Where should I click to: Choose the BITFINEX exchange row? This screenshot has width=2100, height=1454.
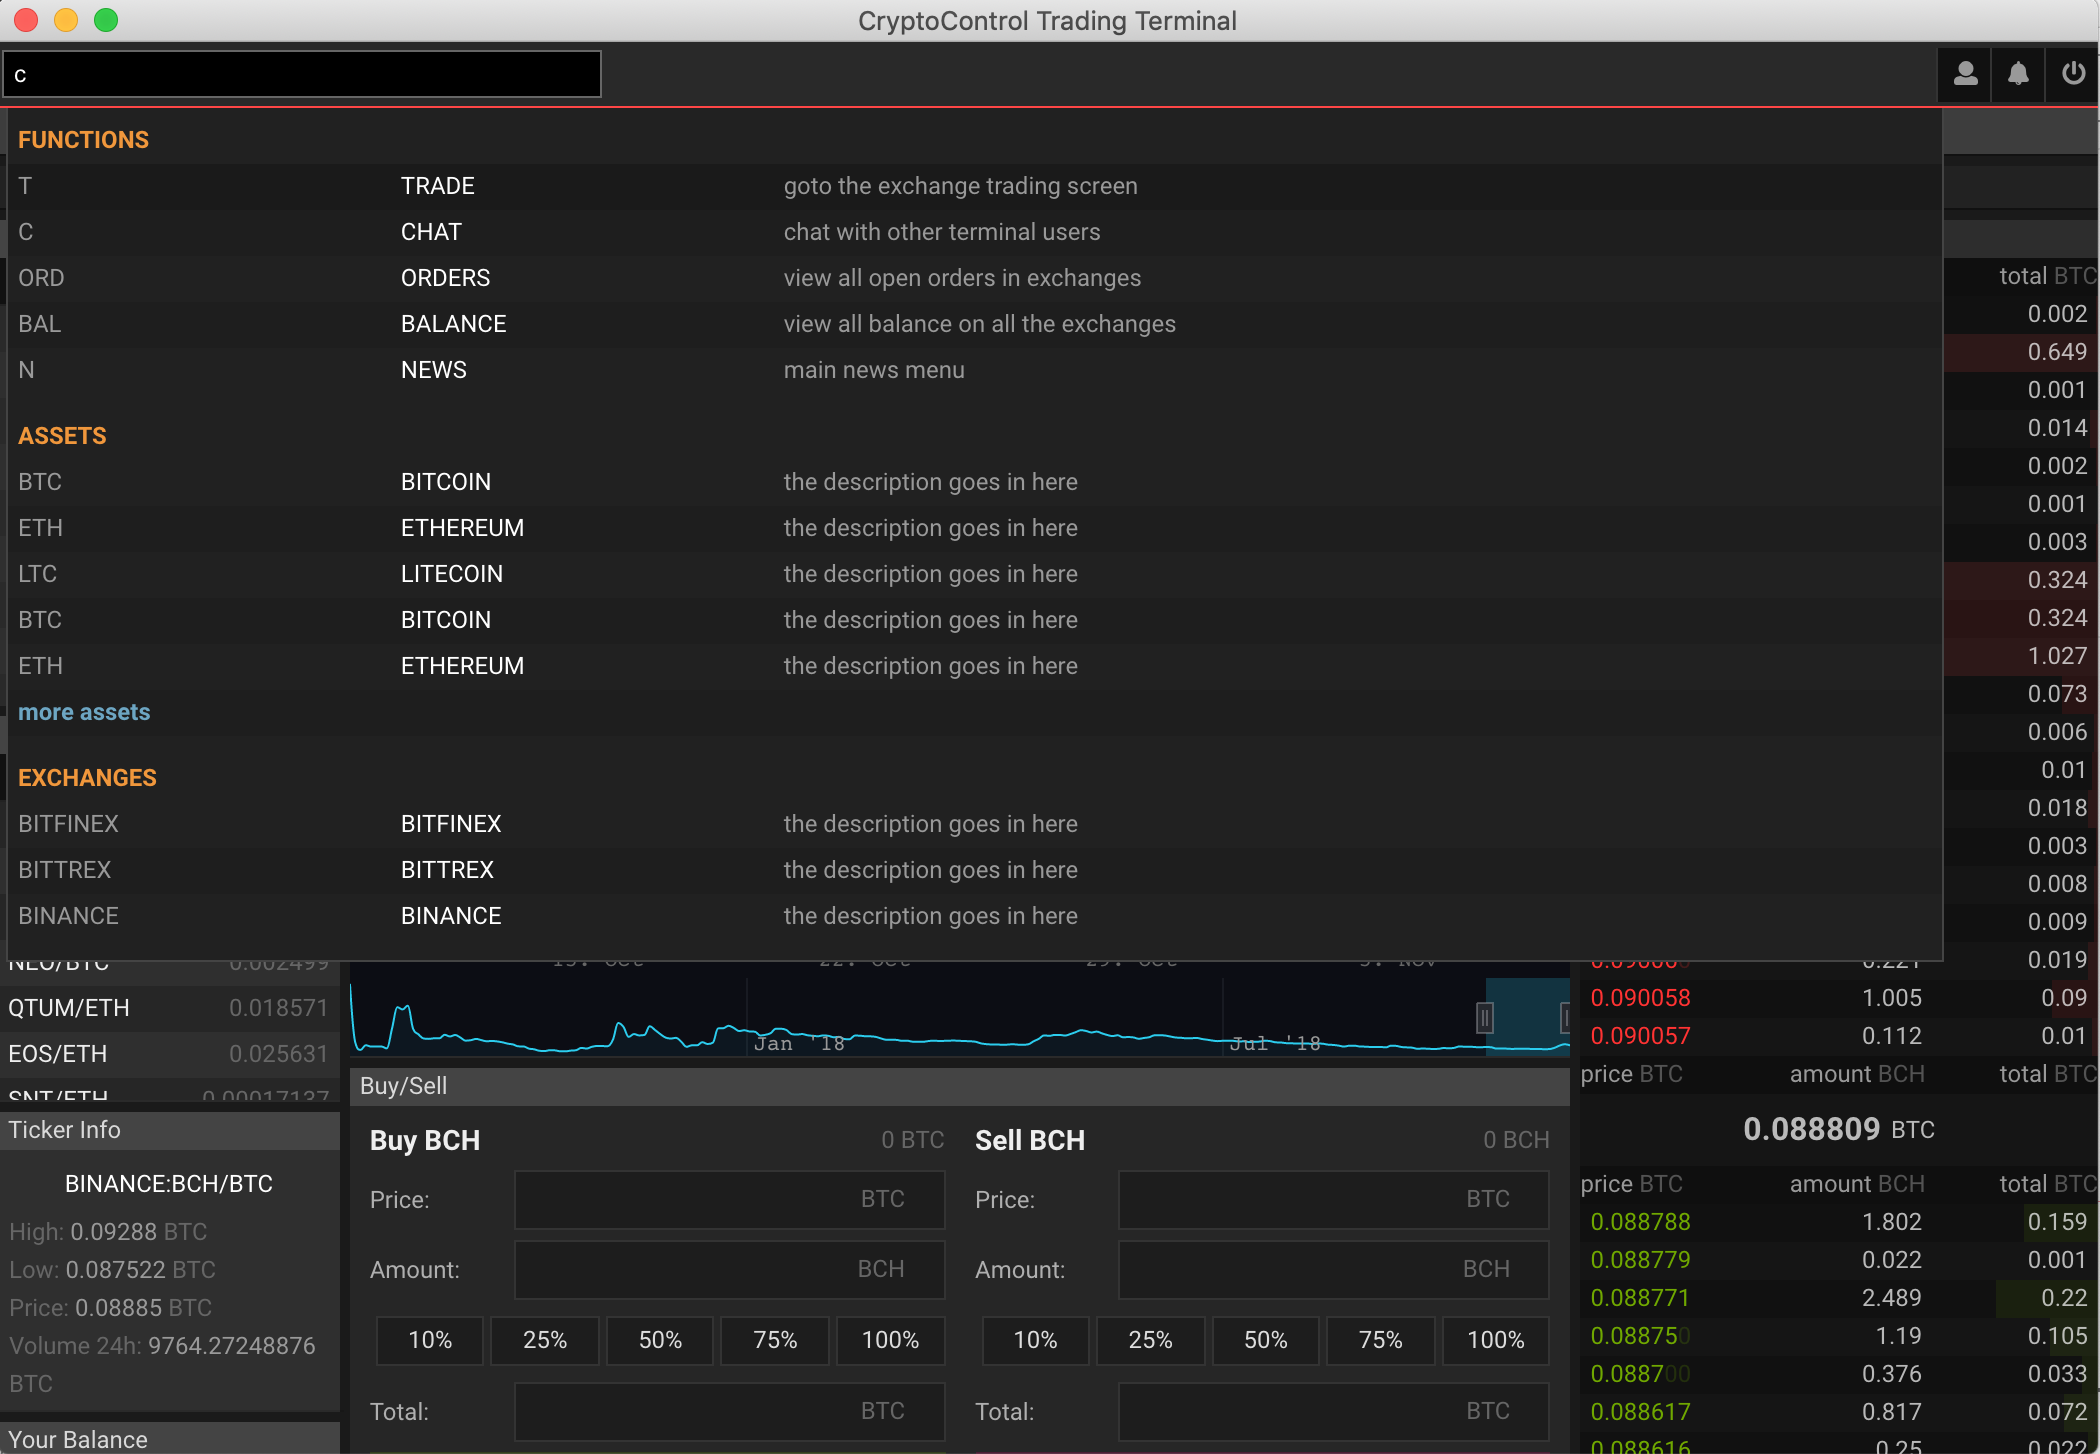tap(975, 824)
